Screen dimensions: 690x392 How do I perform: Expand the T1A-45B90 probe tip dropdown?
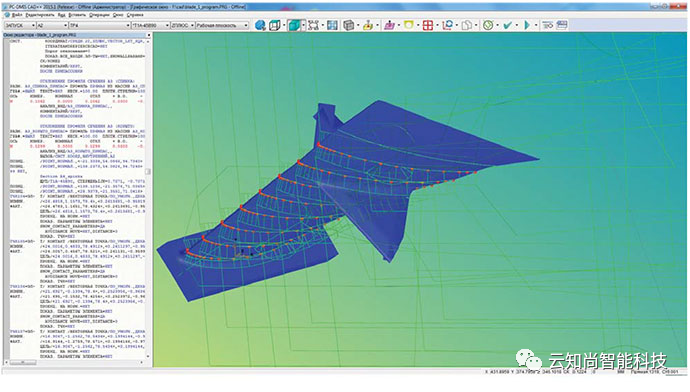[150, 26]
